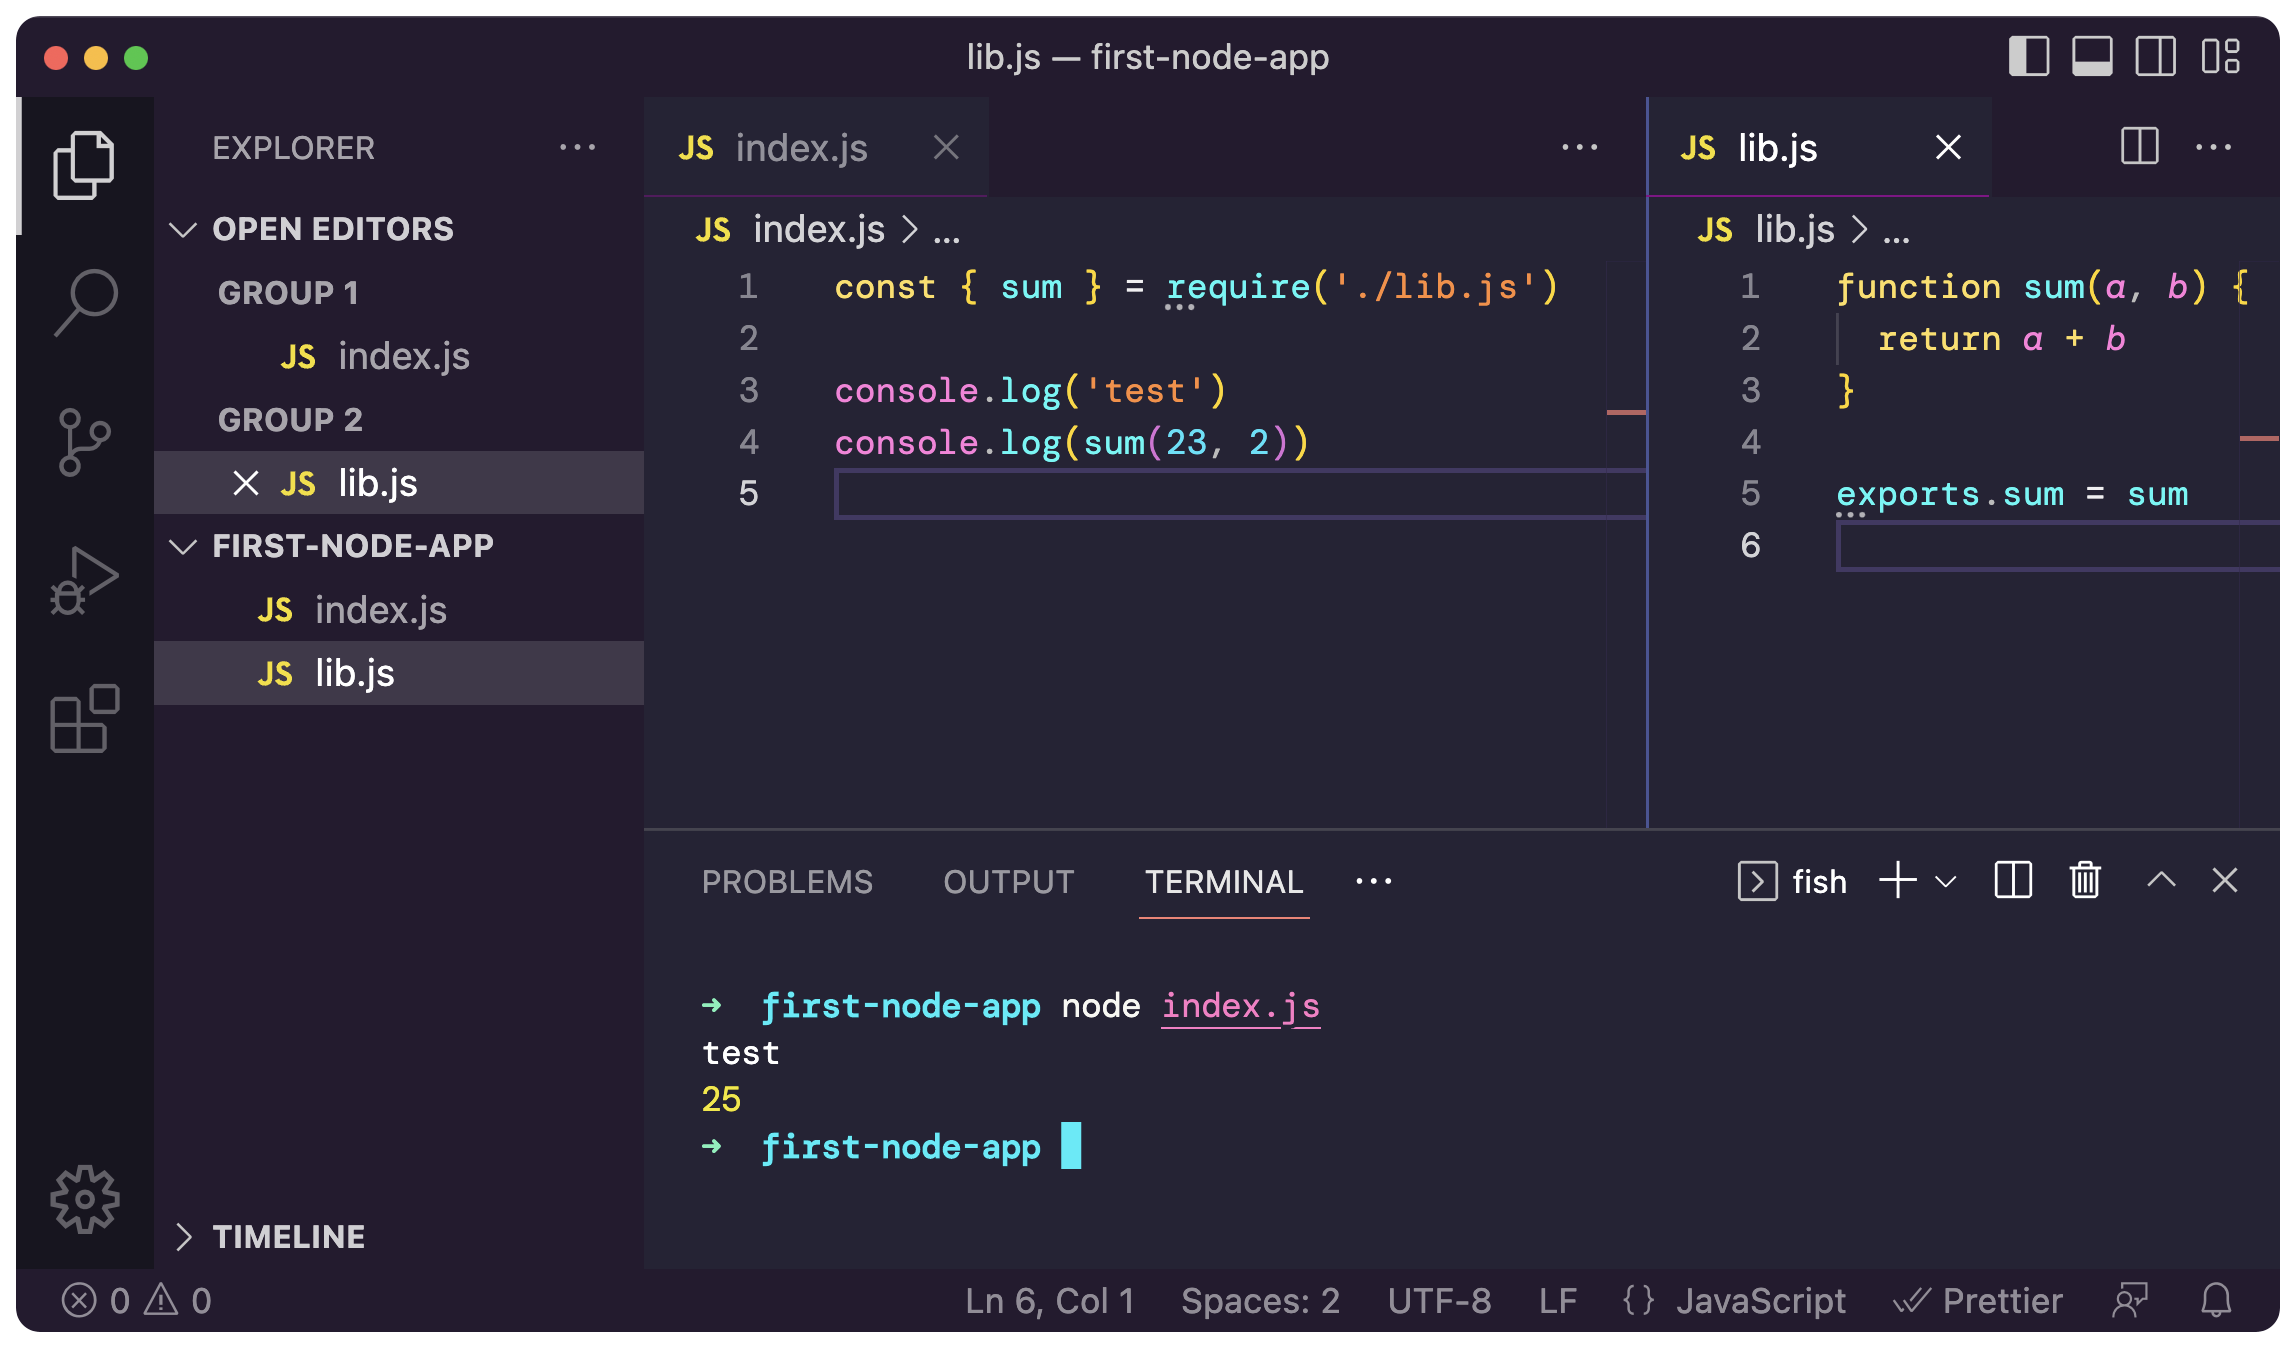The height and width of the screenshot is (1348, 2296).
Task: Switch to the PROBLEMS tab
Action: coord(787,881)
